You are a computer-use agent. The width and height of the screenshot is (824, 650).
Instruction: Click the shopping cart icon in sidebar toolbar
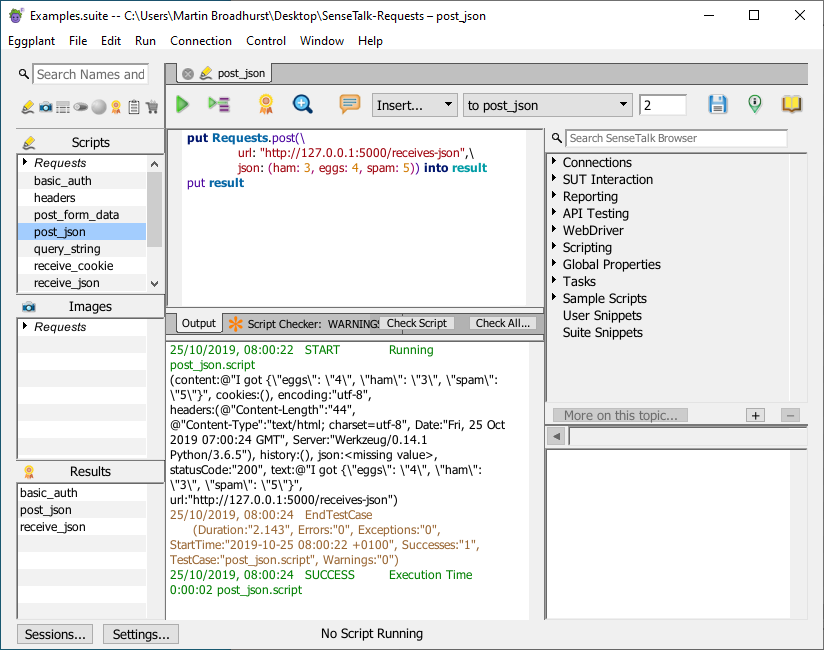click(152, 107)
